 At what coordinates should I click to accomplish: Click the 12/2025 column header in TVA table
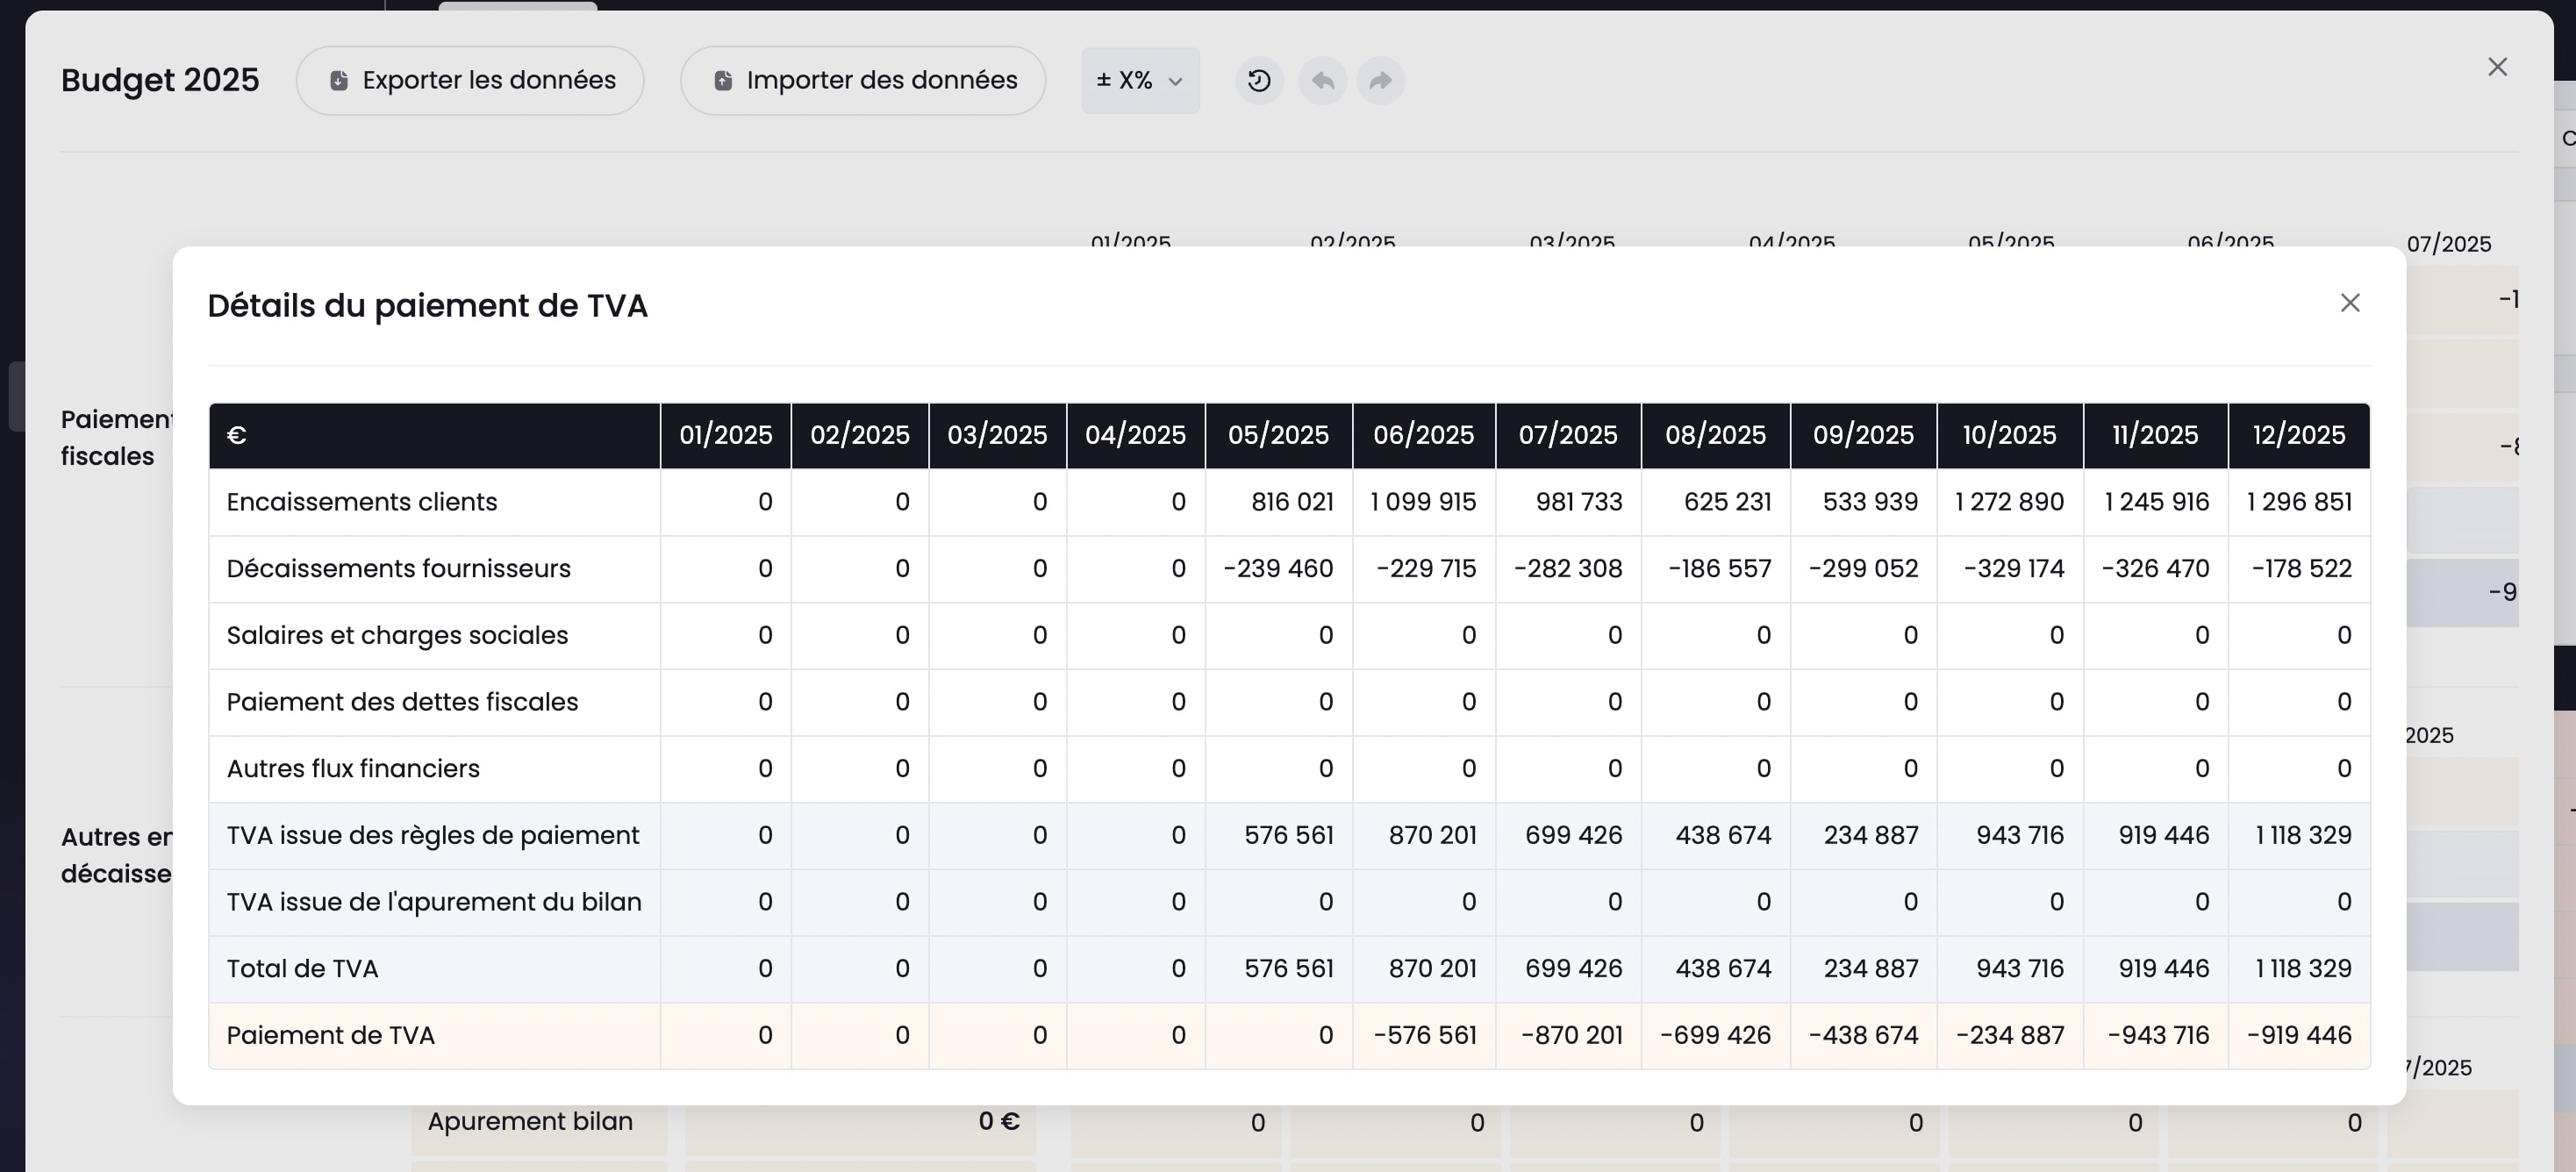(2298, 435)
